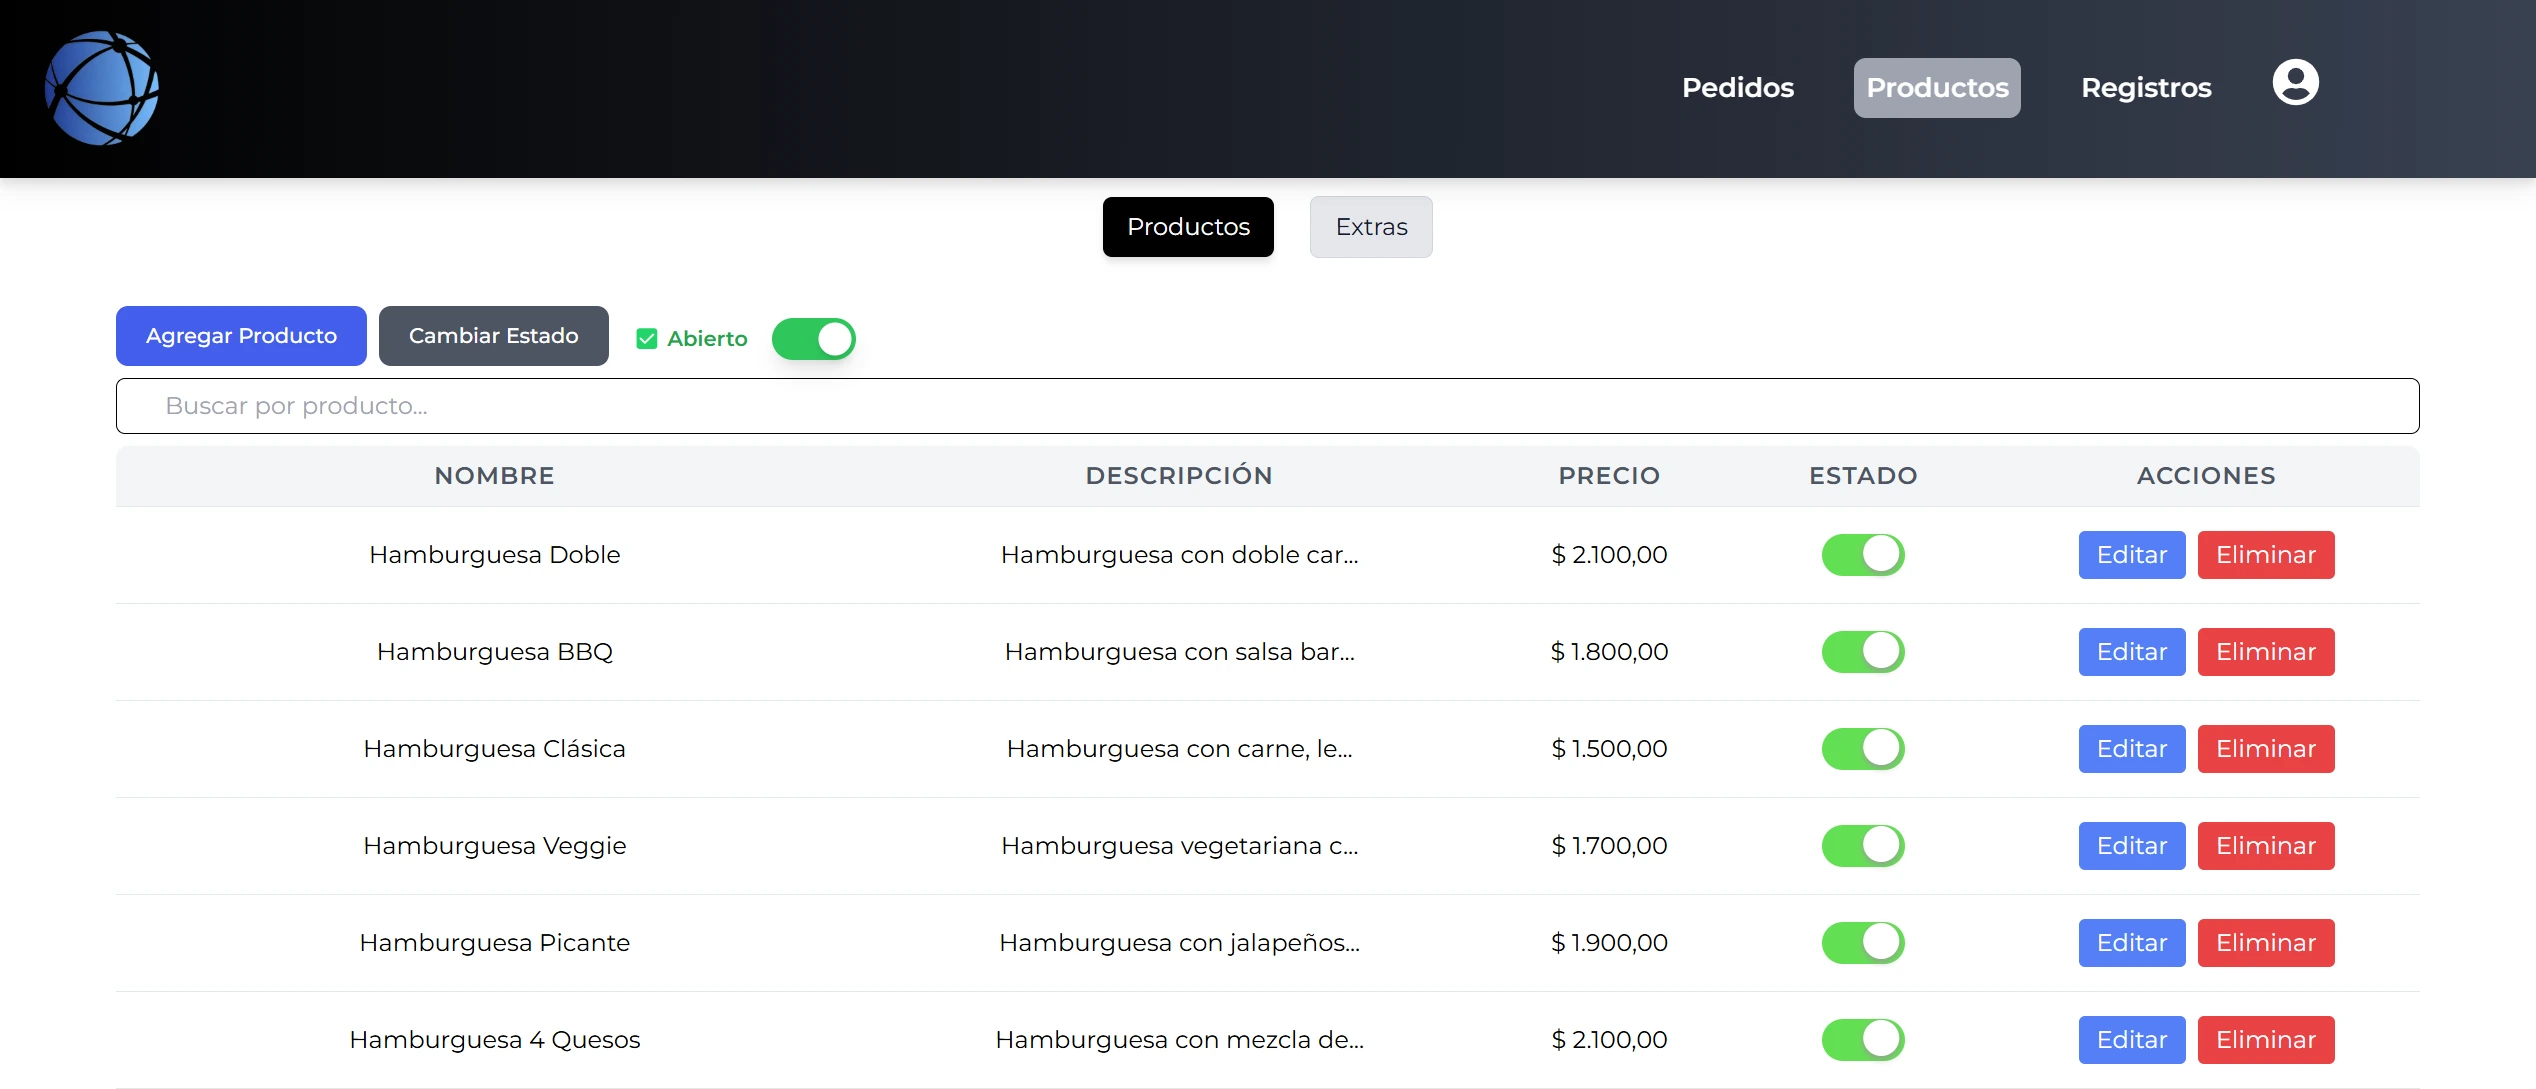Click the NOMBRE column header
The width and height of the screenshot is (2536, 1089).
tap(495, 476)
